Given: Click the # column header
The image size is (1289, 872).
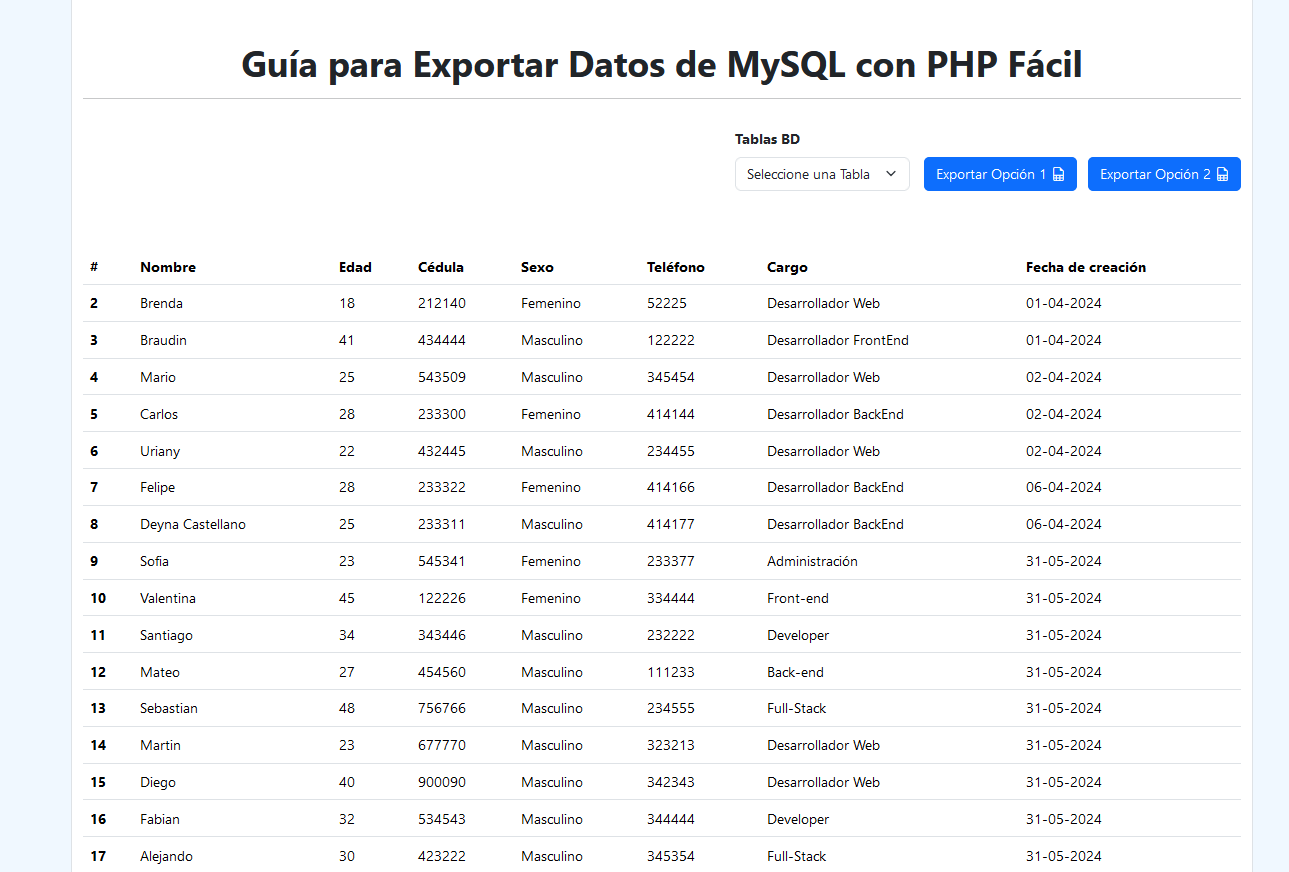Looking at the screenshot, I should point(94,267).
